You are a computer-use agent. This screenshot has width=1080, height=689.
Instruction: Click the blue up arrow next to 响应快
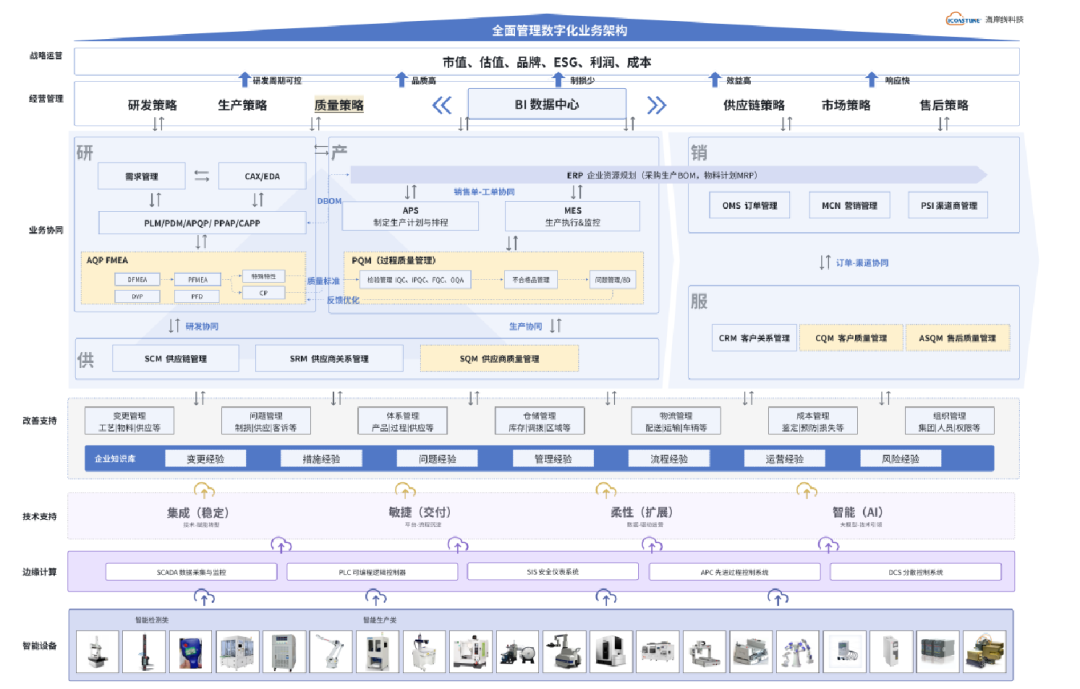pos(871,80)
